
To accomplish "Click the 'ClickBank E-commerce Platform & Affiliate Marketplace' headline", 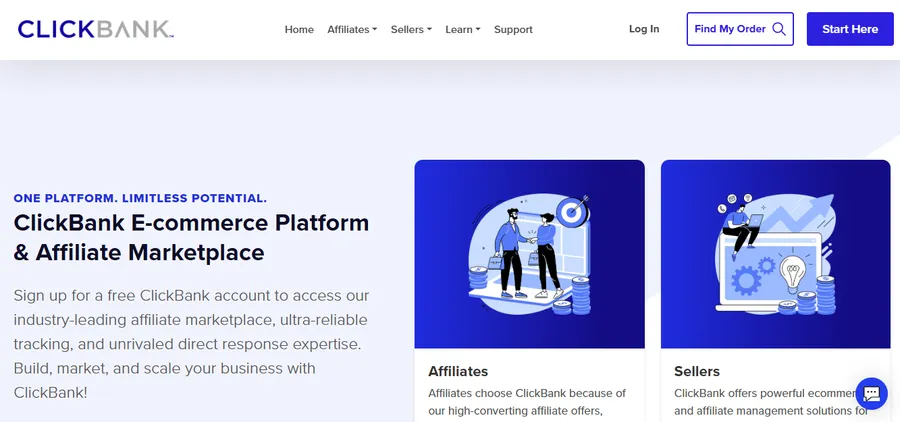I will pyautogui.click(x=191, y=237).
